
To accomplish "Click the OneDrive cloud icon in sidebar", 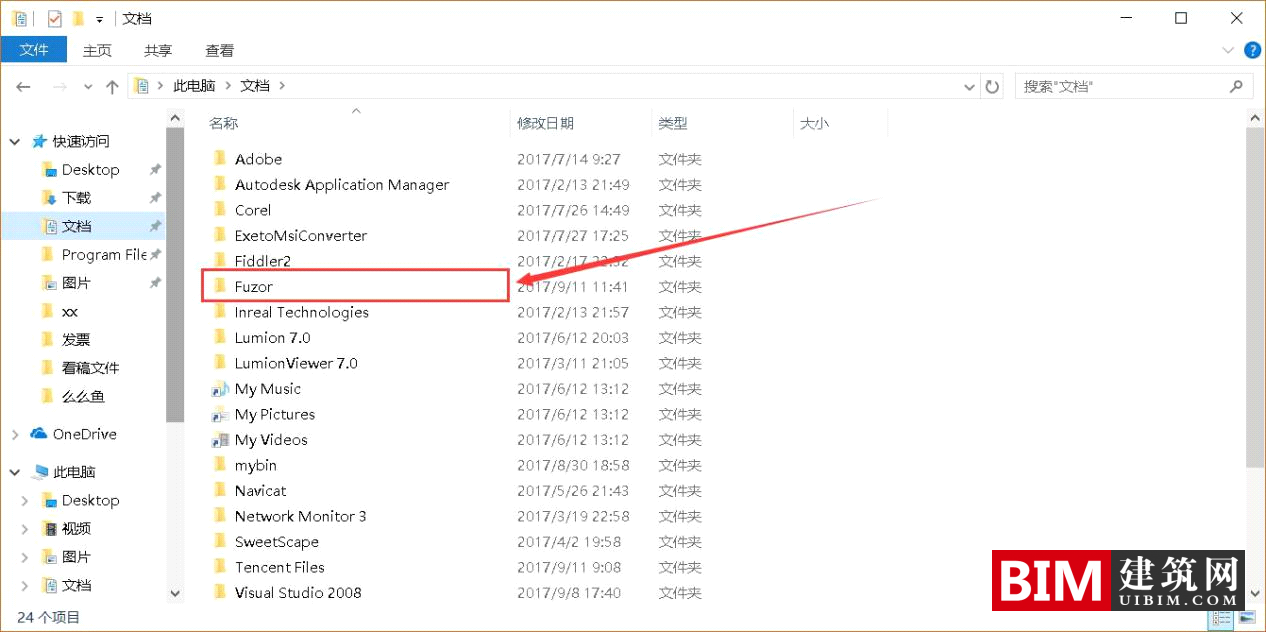I will tap(39, 434).
